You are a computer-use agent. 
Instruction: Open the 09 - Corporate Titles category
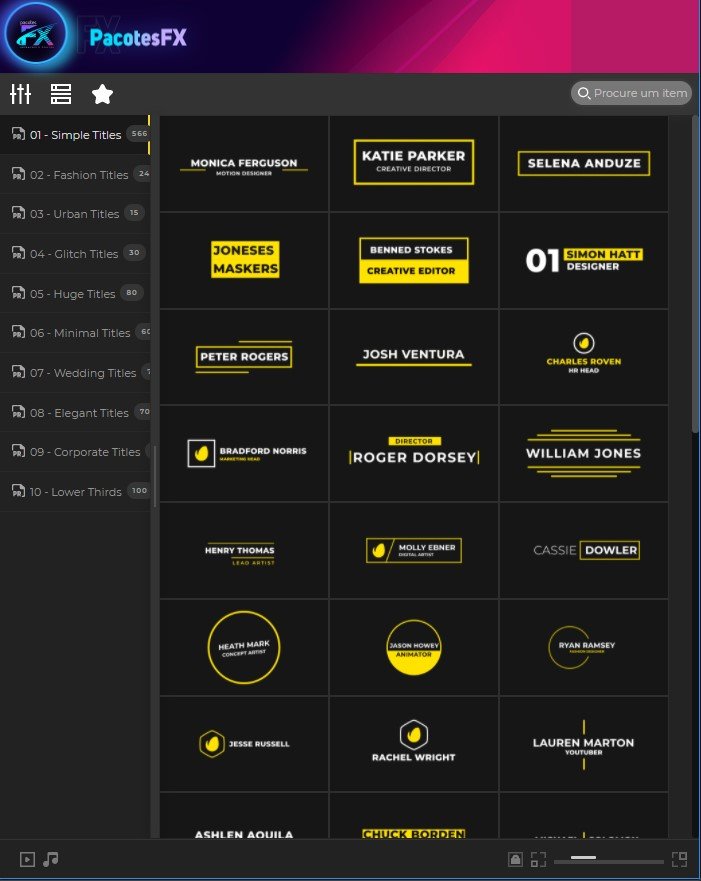tap(84, 452)
